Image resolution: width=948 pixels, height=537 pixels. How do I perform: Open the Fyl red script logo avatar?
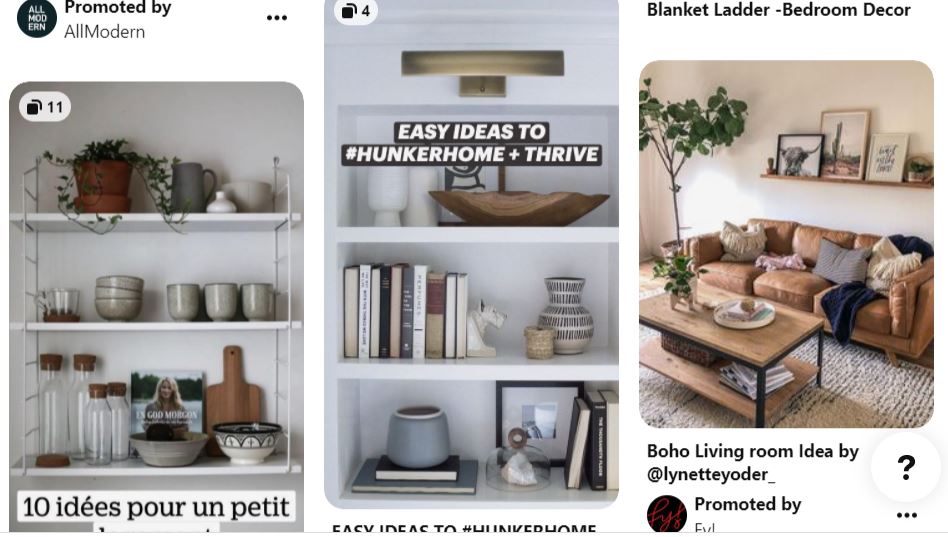[x=667, y=514]
